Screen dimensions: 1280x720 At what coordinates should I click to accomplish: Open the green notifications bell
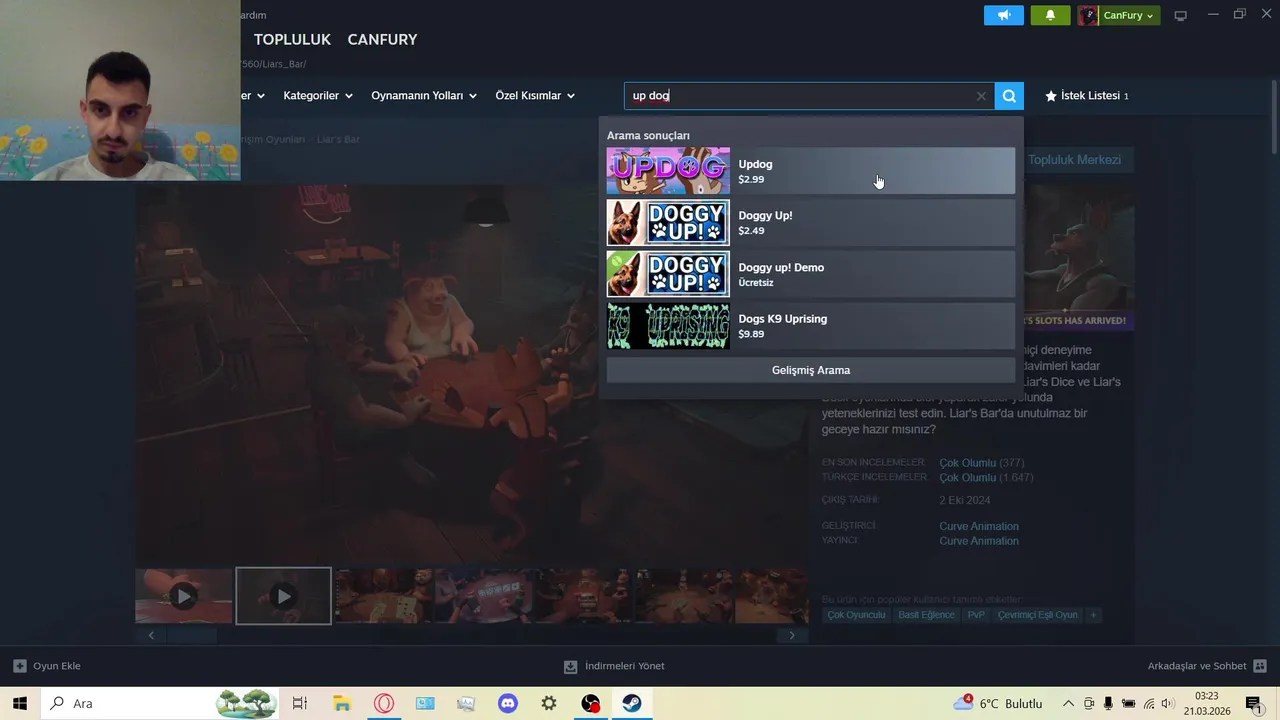[1050, 15]
